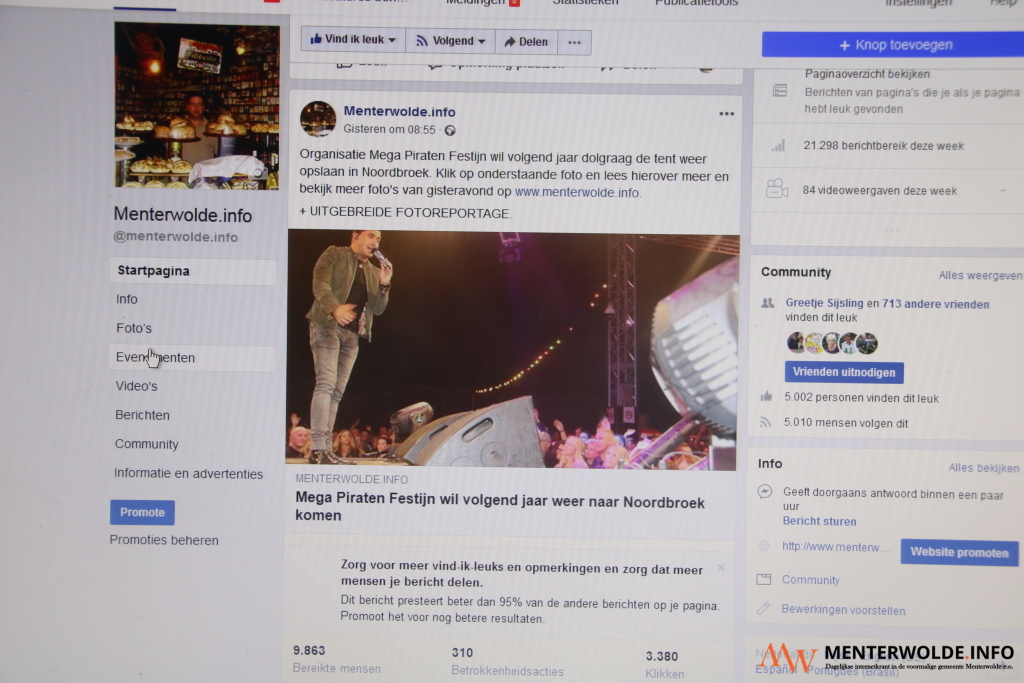Click the blue Promote button
Image resolution: width=1024 pixels, height=683 pixels.
pyautogui.click(x=142, y=513)
